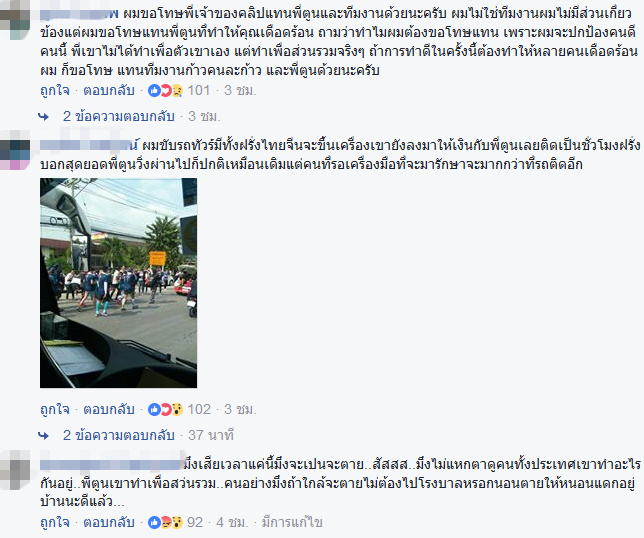Click reaction emoji icons beside count 102
Image resolution: width=644 pixels, height=538 pixels.
pyautogui.click(x=165, y=409)
